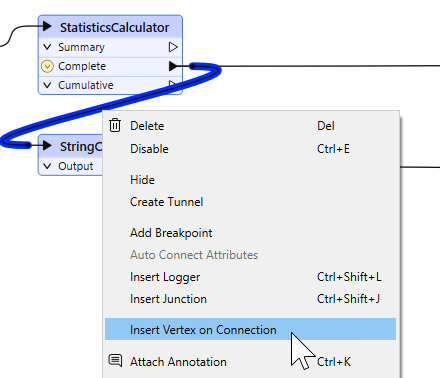Click the annotation icon beside Attach Annotation
The height and width of the screenshot is (378, 440).
coord(115,361)
